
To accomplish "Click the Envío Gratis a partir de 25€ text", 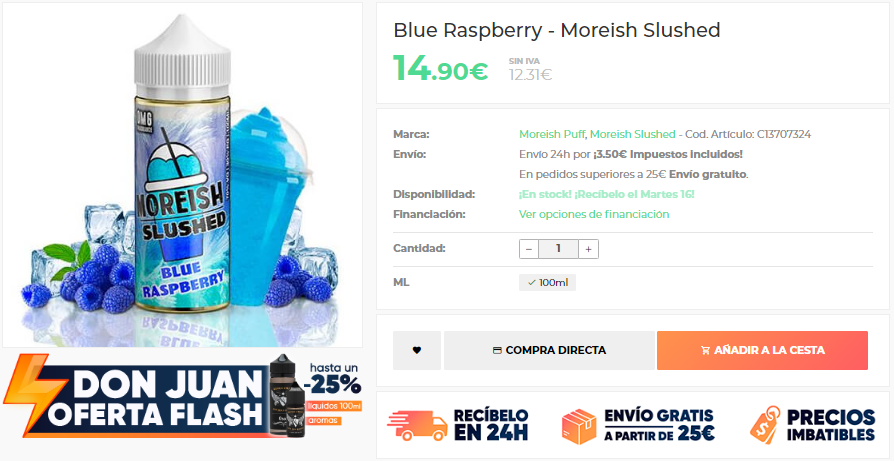I will pyautogui.click(x=659, y=425).
